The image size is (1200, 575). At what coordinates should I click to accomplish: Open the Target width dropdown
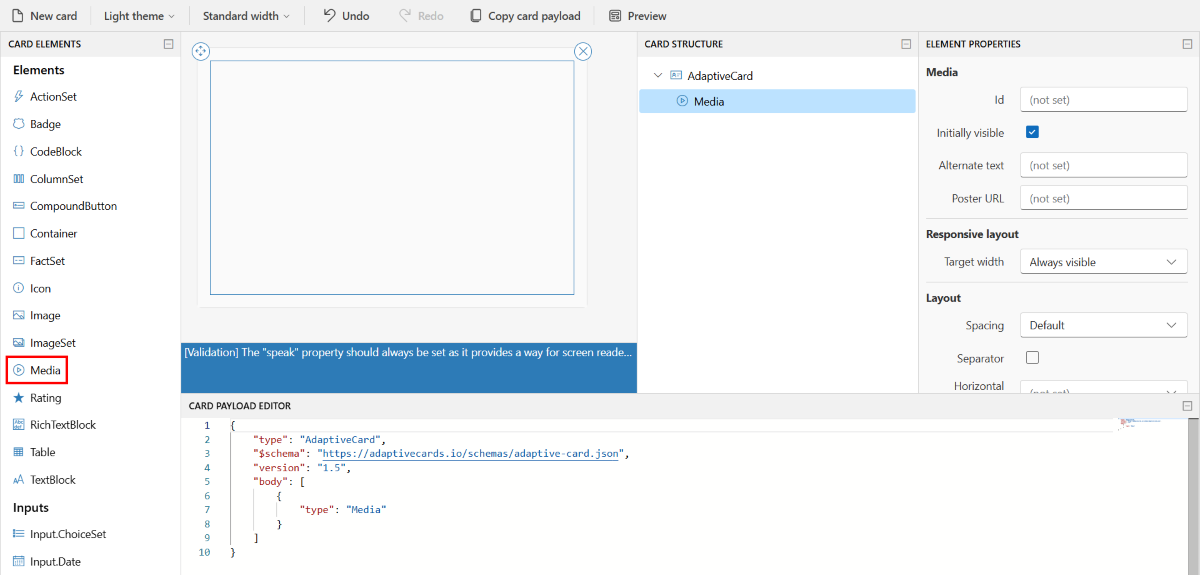1103,262
